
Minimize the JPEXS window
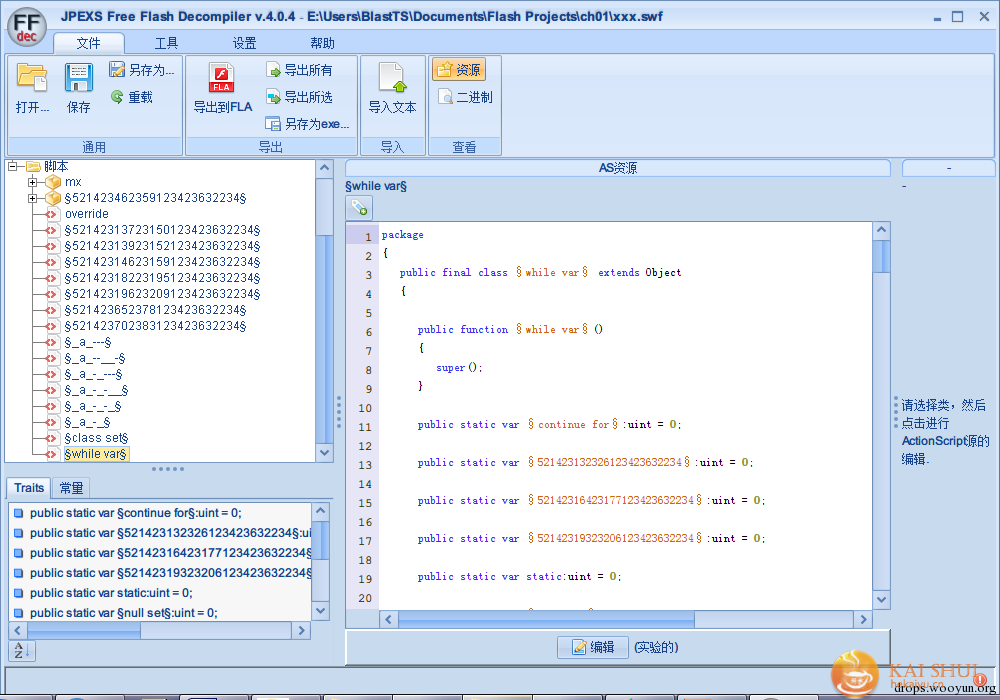click(x=937, y=18)
